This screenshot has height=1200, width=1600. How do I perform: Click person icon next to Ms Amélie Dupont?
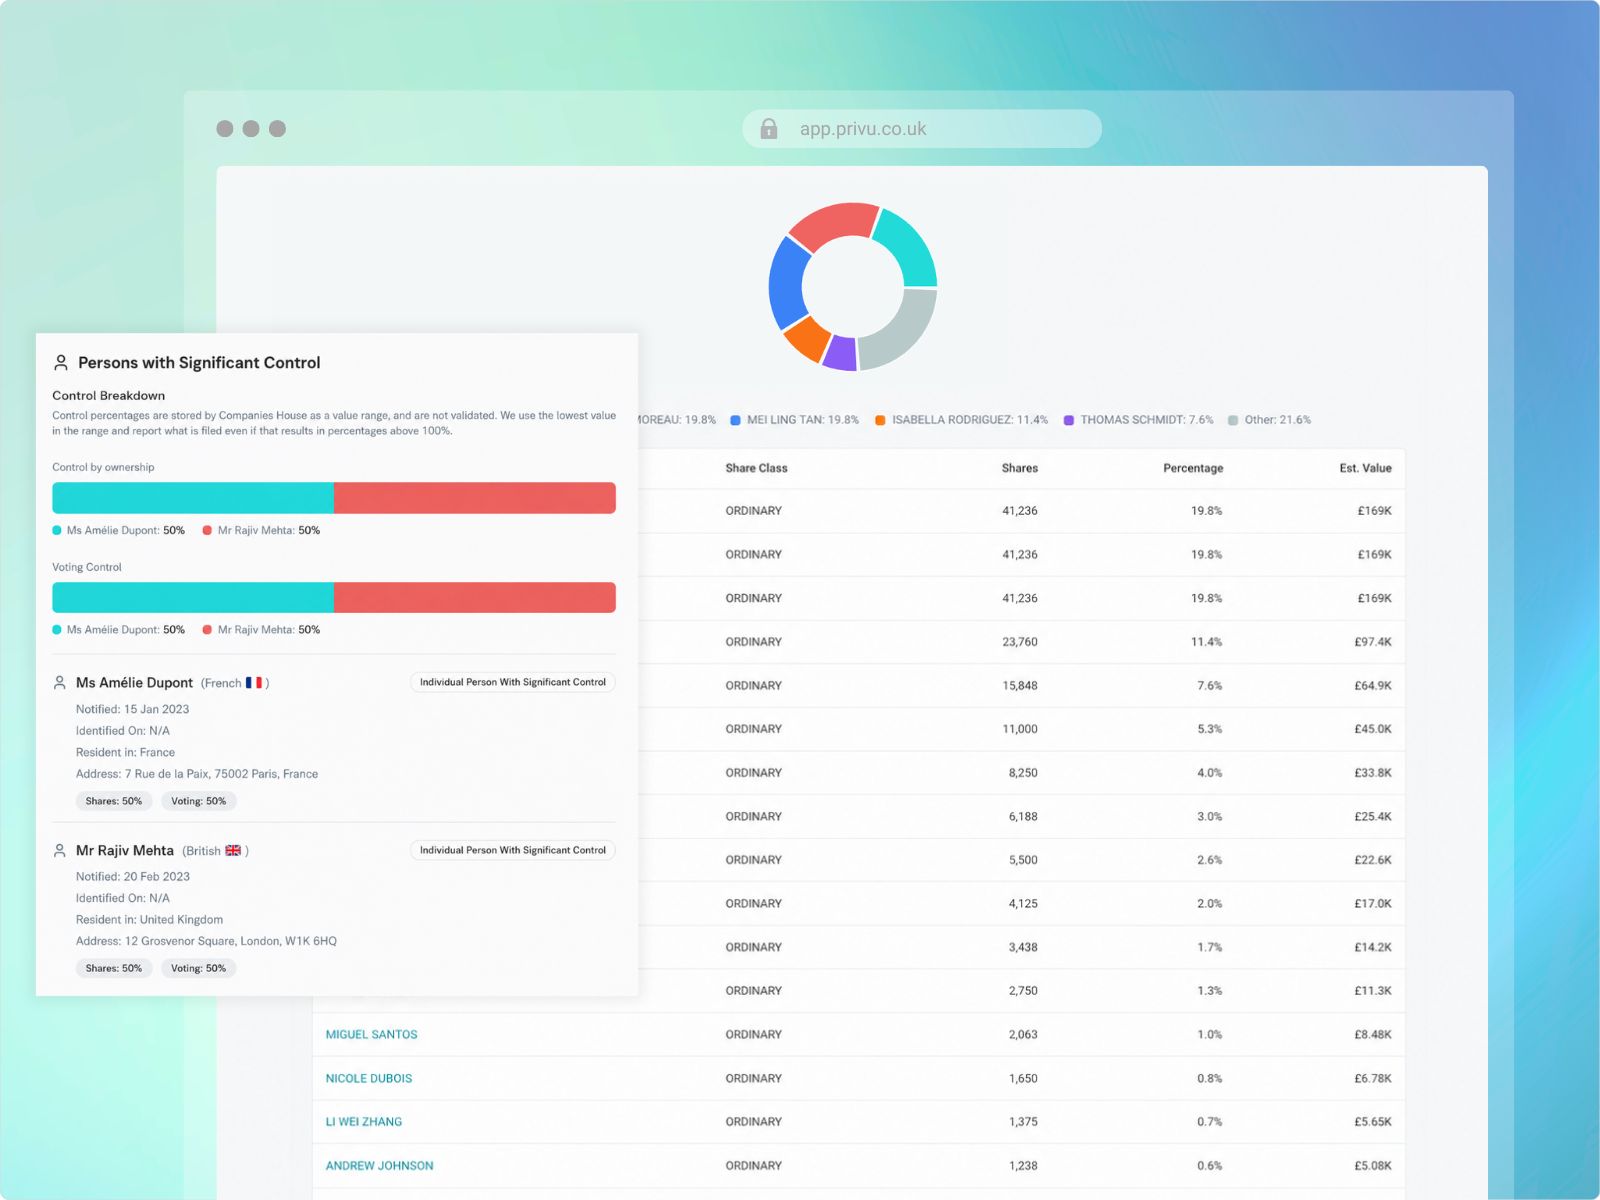click(x=60, y=682)
